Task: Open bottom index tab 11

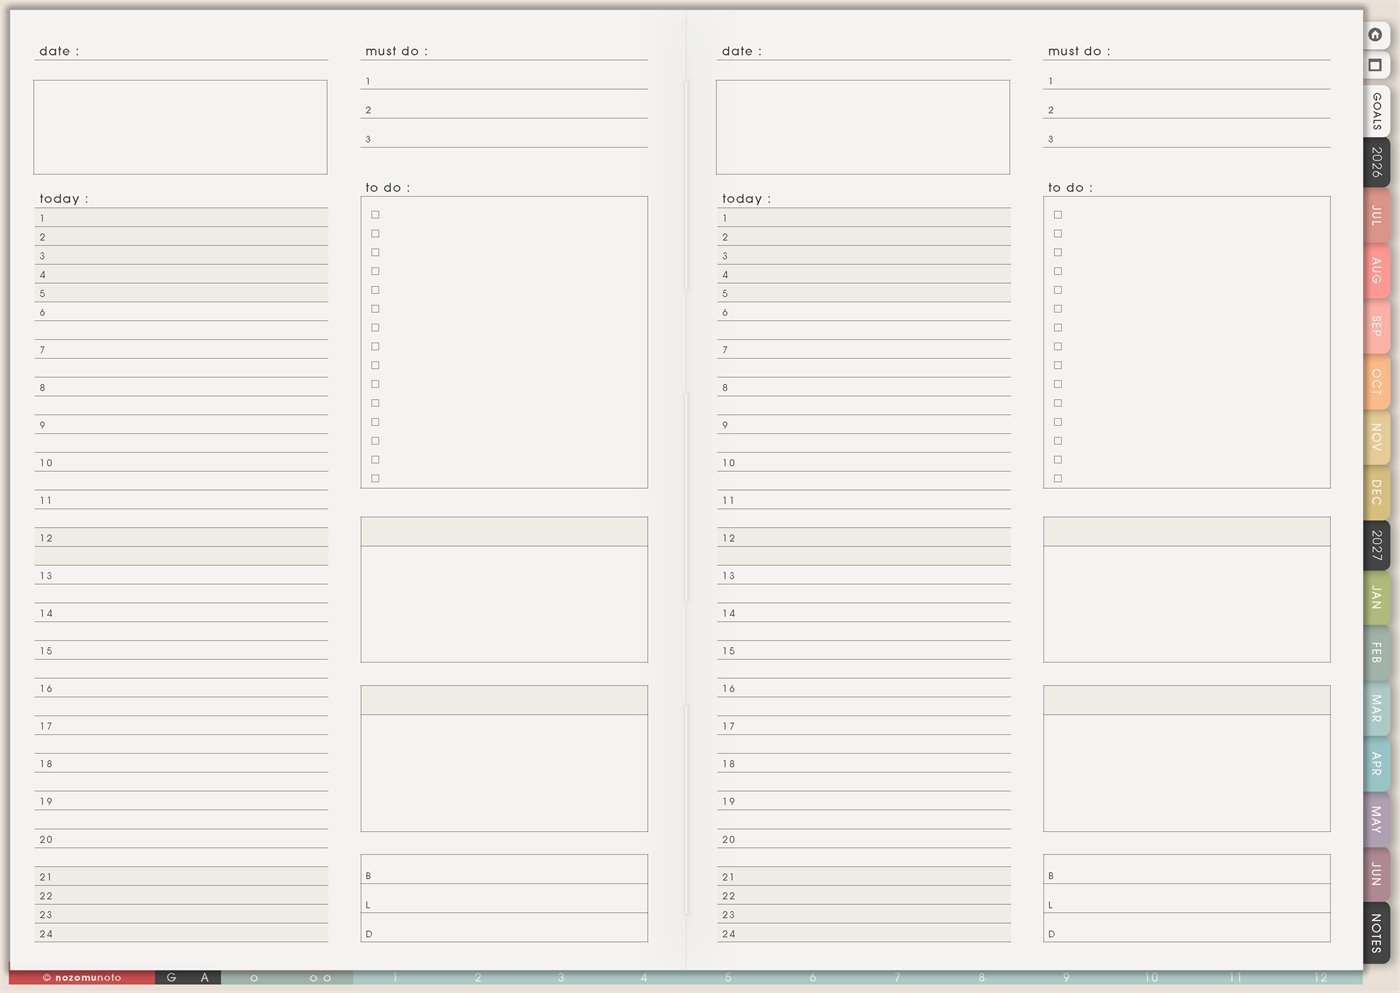Action: 1236,978
